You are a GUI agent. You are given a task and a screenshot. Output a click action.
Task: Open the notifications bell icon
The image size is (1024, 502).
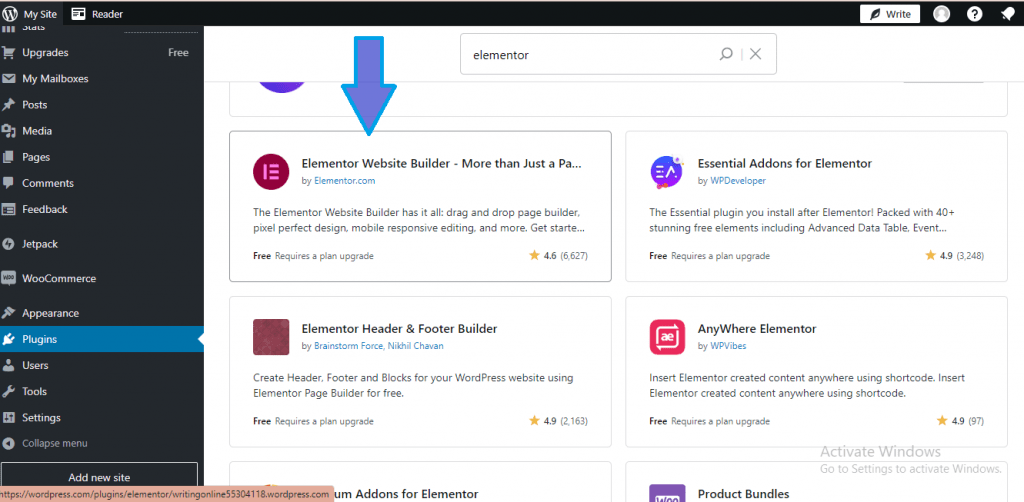pyautogui.click(x=1008, y=14)
